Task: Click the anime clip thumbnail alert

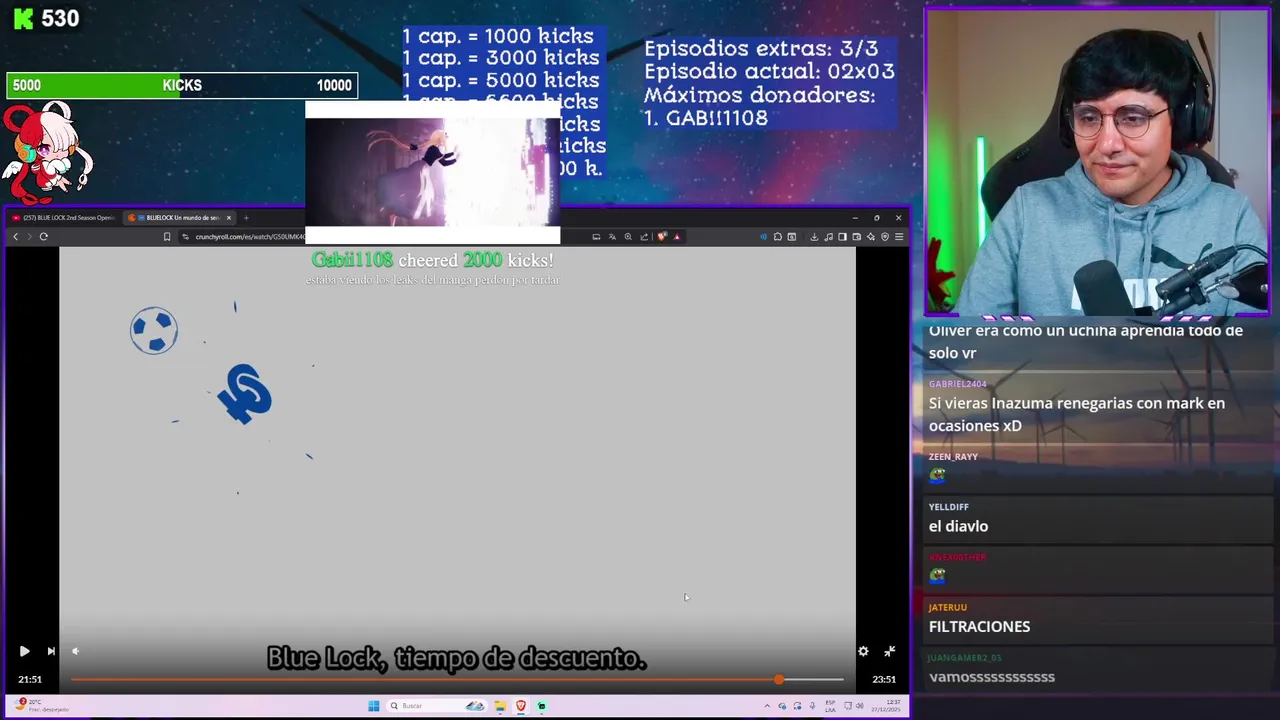Action: pos(432,172)
